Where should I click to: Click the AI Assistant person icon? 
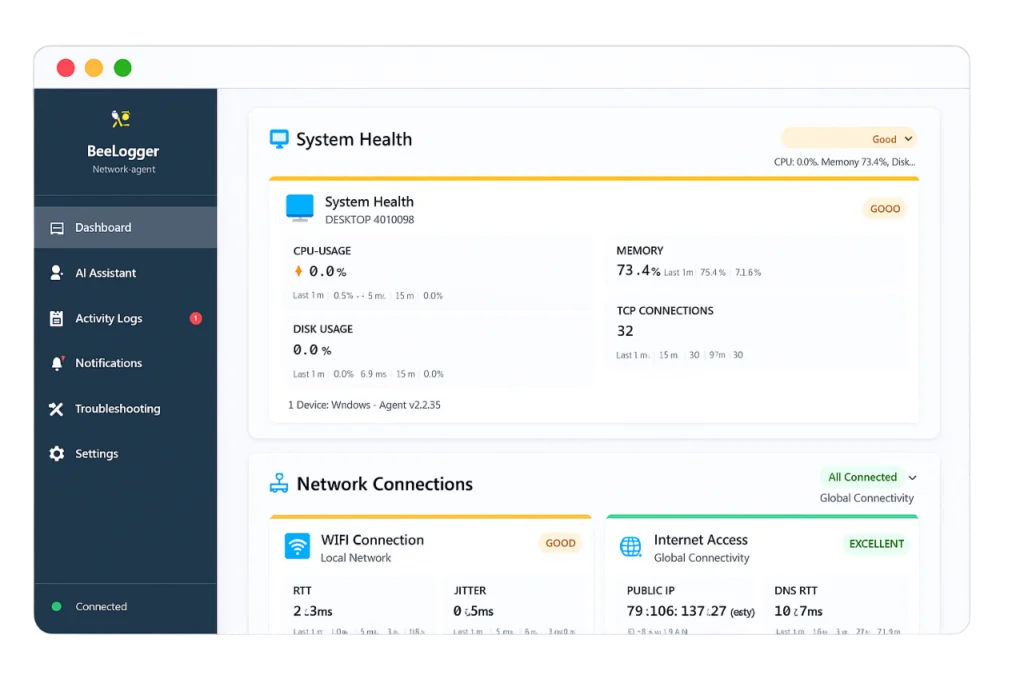(x=57, y=273)
